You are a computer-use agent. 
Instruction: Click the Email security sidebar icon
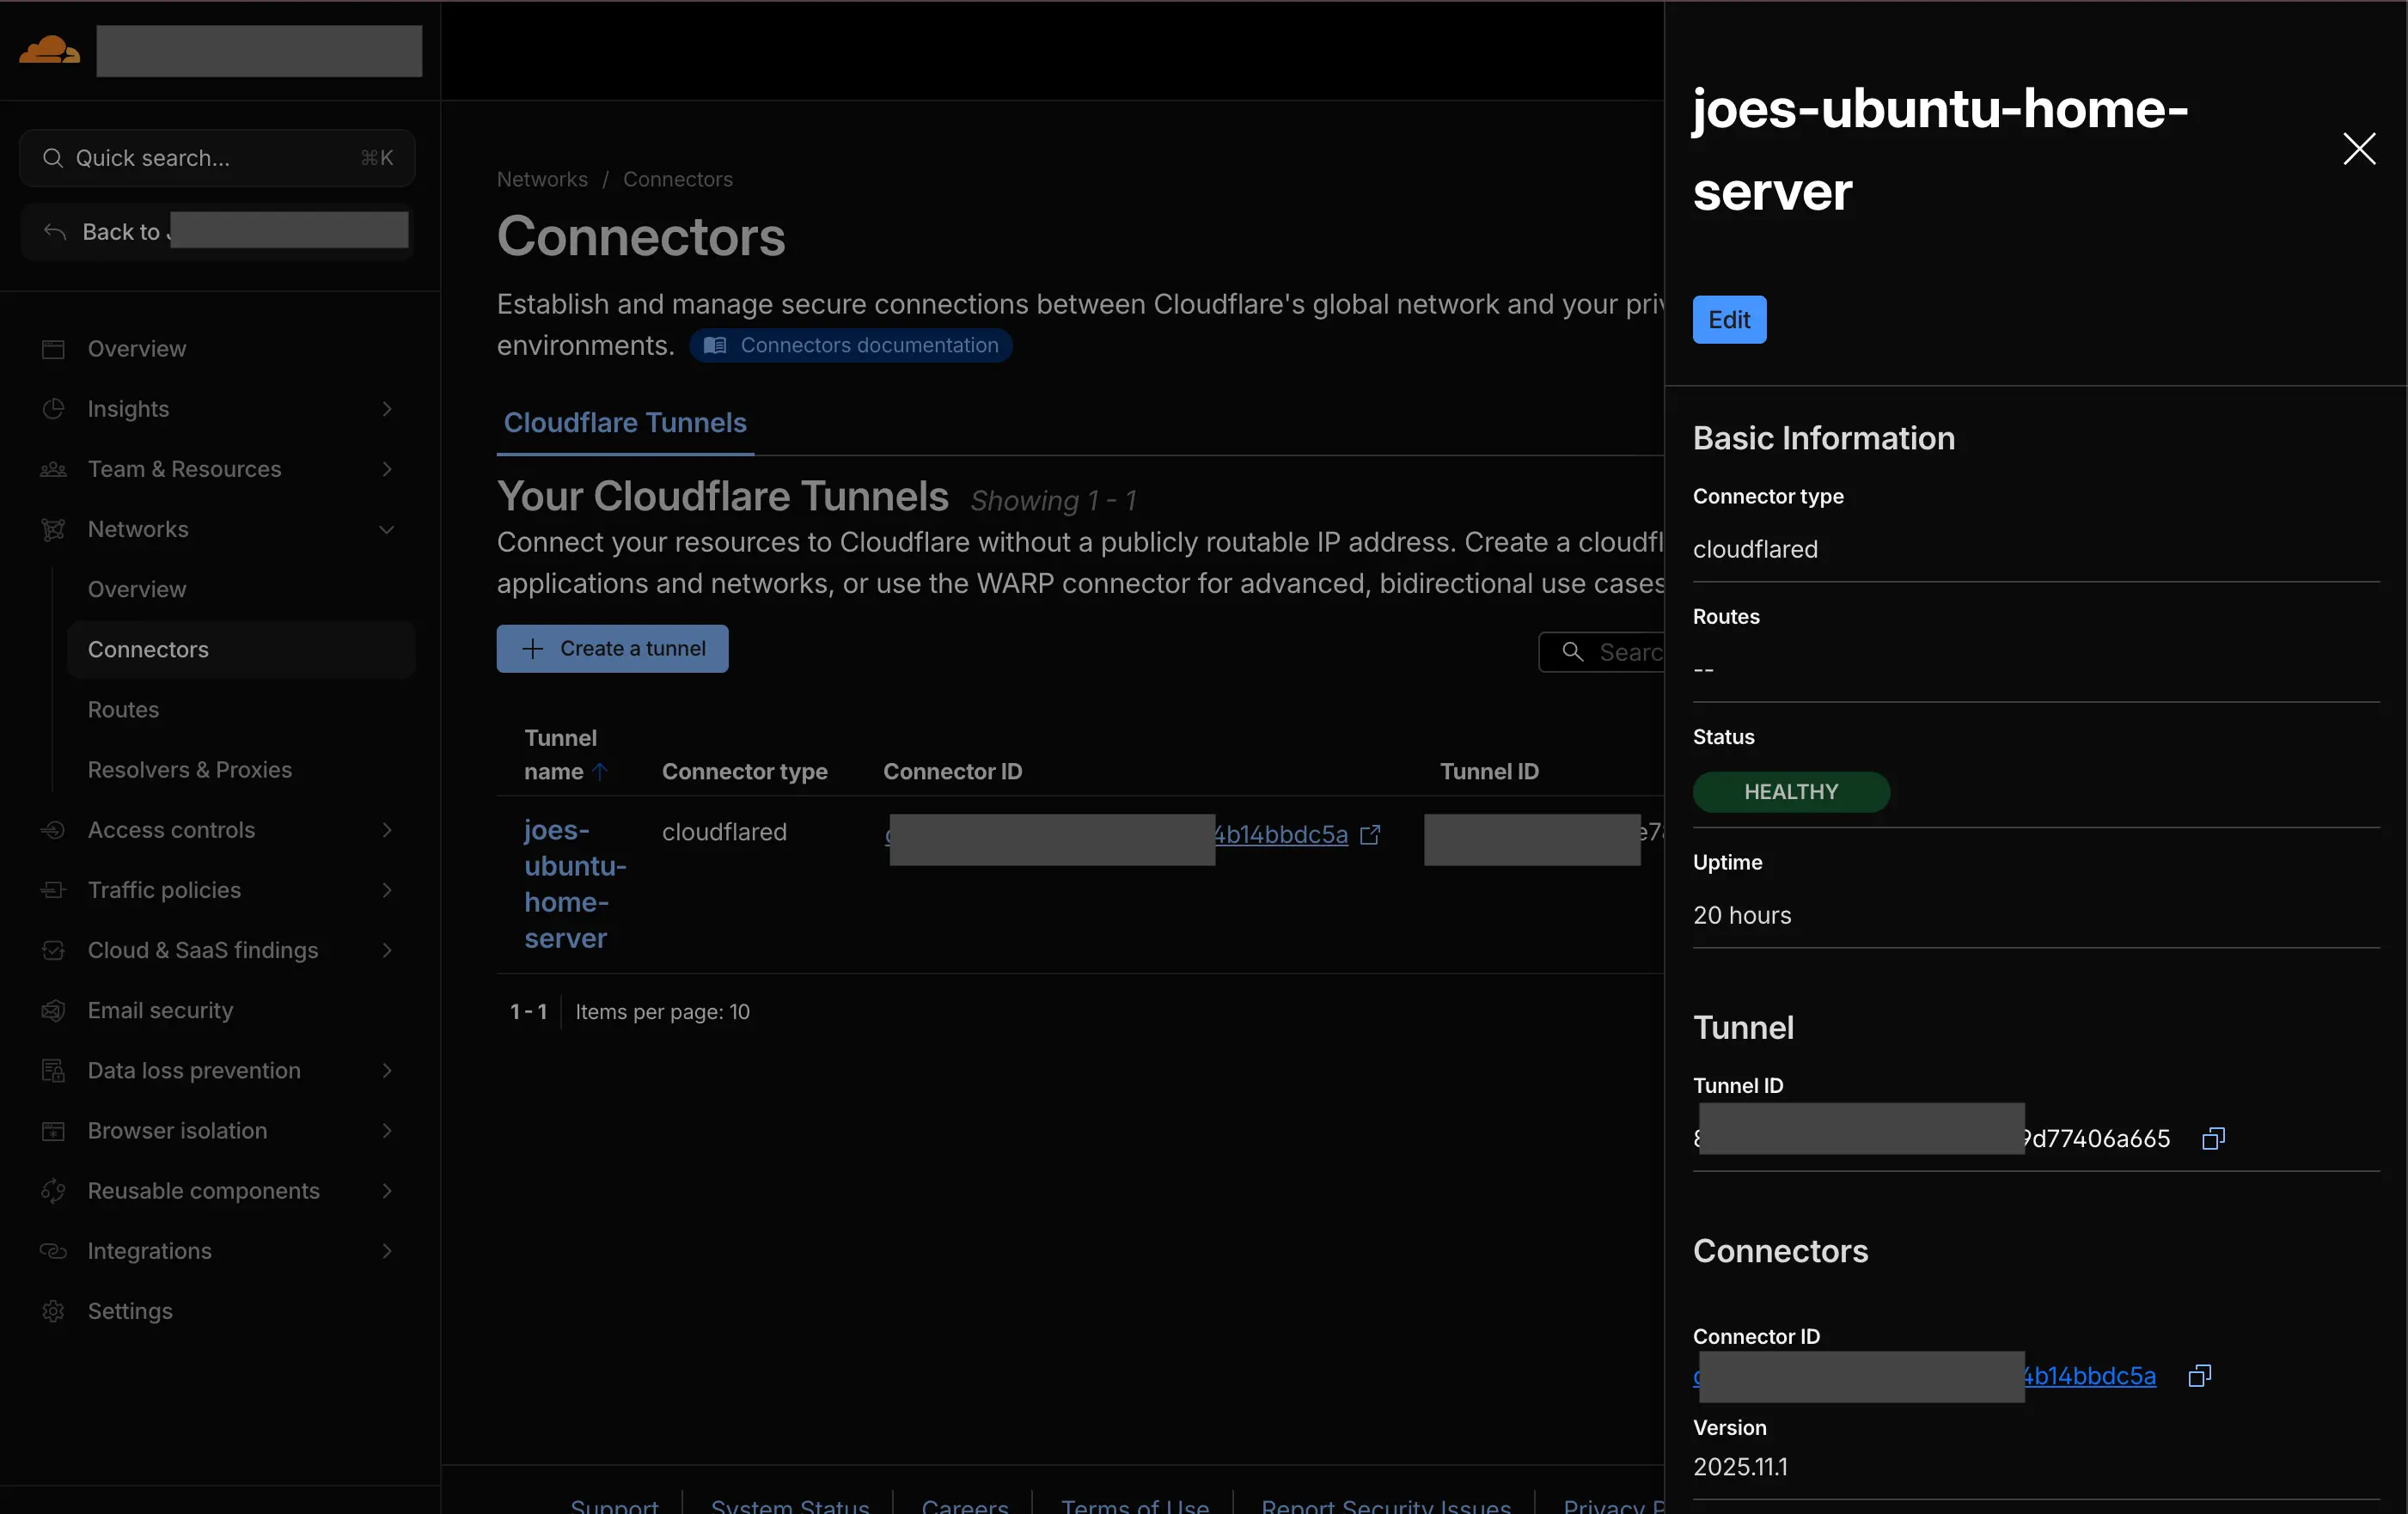point(53,1010)
